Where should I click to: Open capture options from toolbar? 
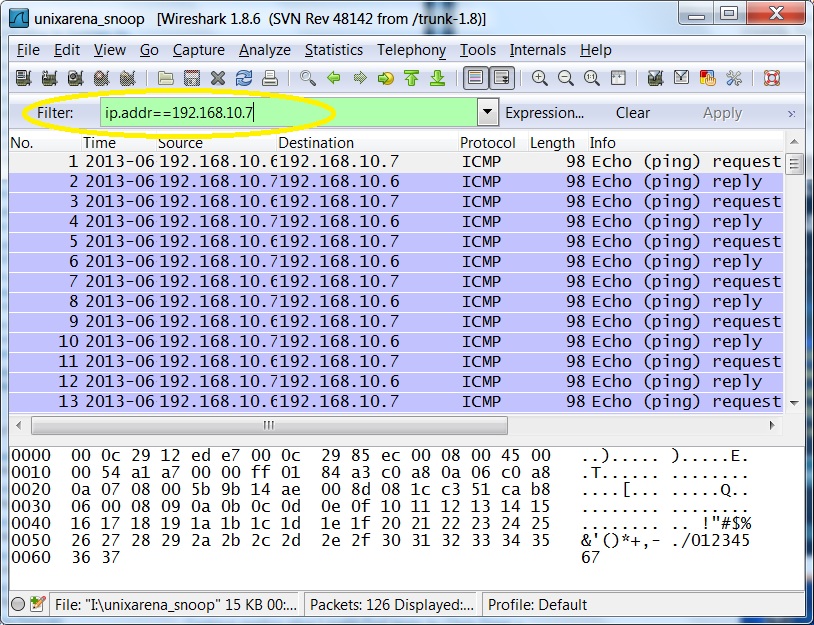(49, 78)
